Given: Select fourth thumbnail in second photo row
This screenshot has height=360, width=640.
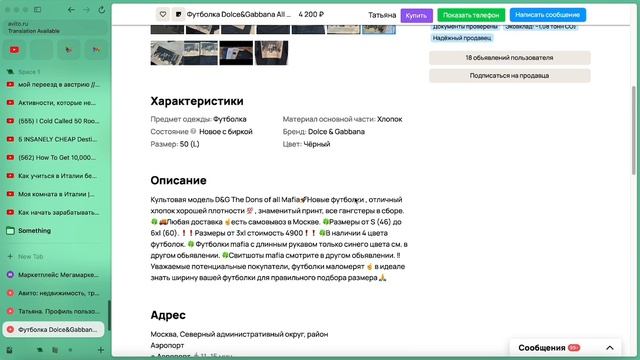Looking at the screenshot, I should click(271, 53).
